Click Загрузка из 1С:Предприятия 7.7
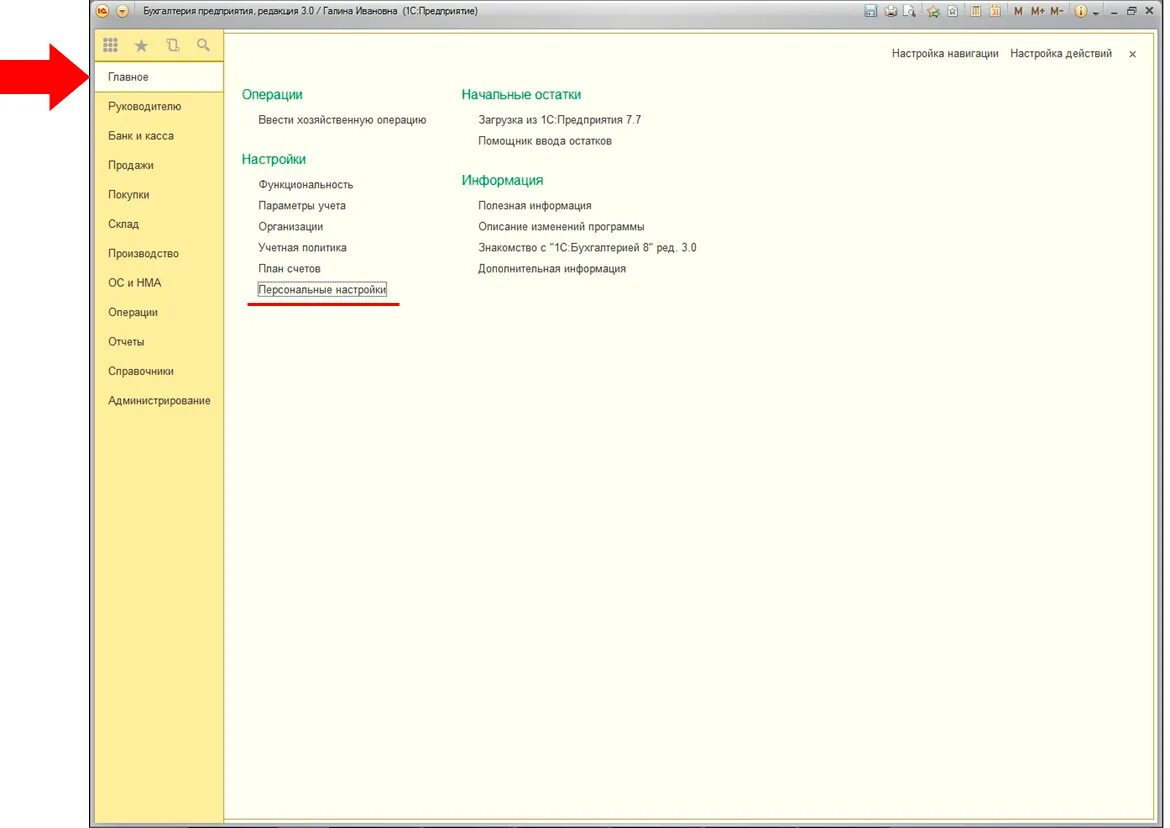The image size is (1170, 828). click(560, 120)
